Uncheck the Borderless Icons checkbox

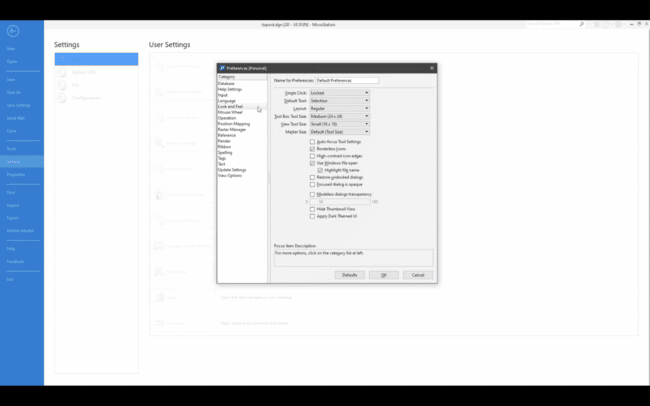click(x=313, y=149)
